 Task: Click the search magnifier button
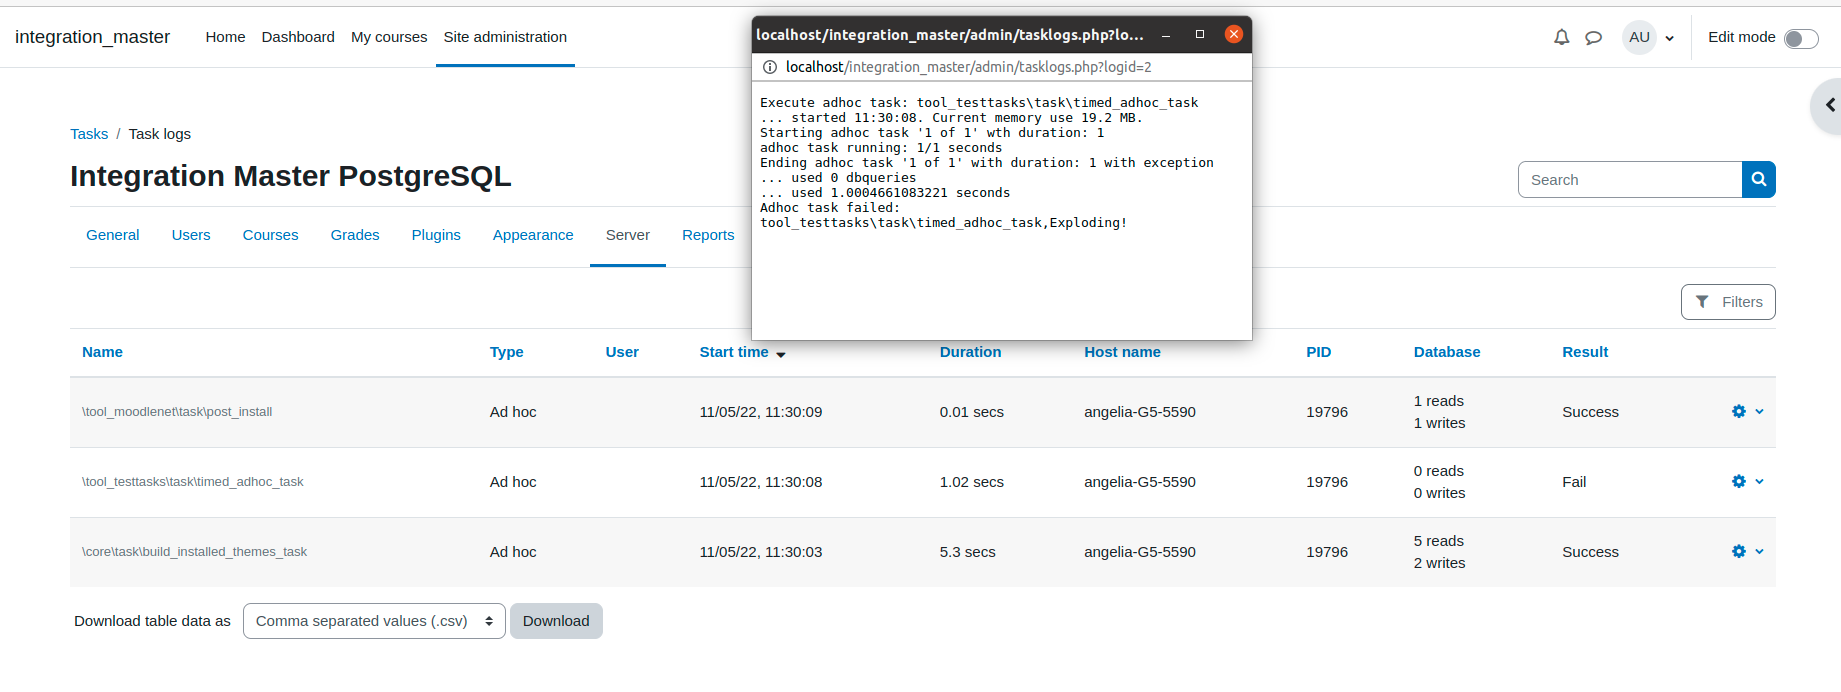[x=1759, y=180]
